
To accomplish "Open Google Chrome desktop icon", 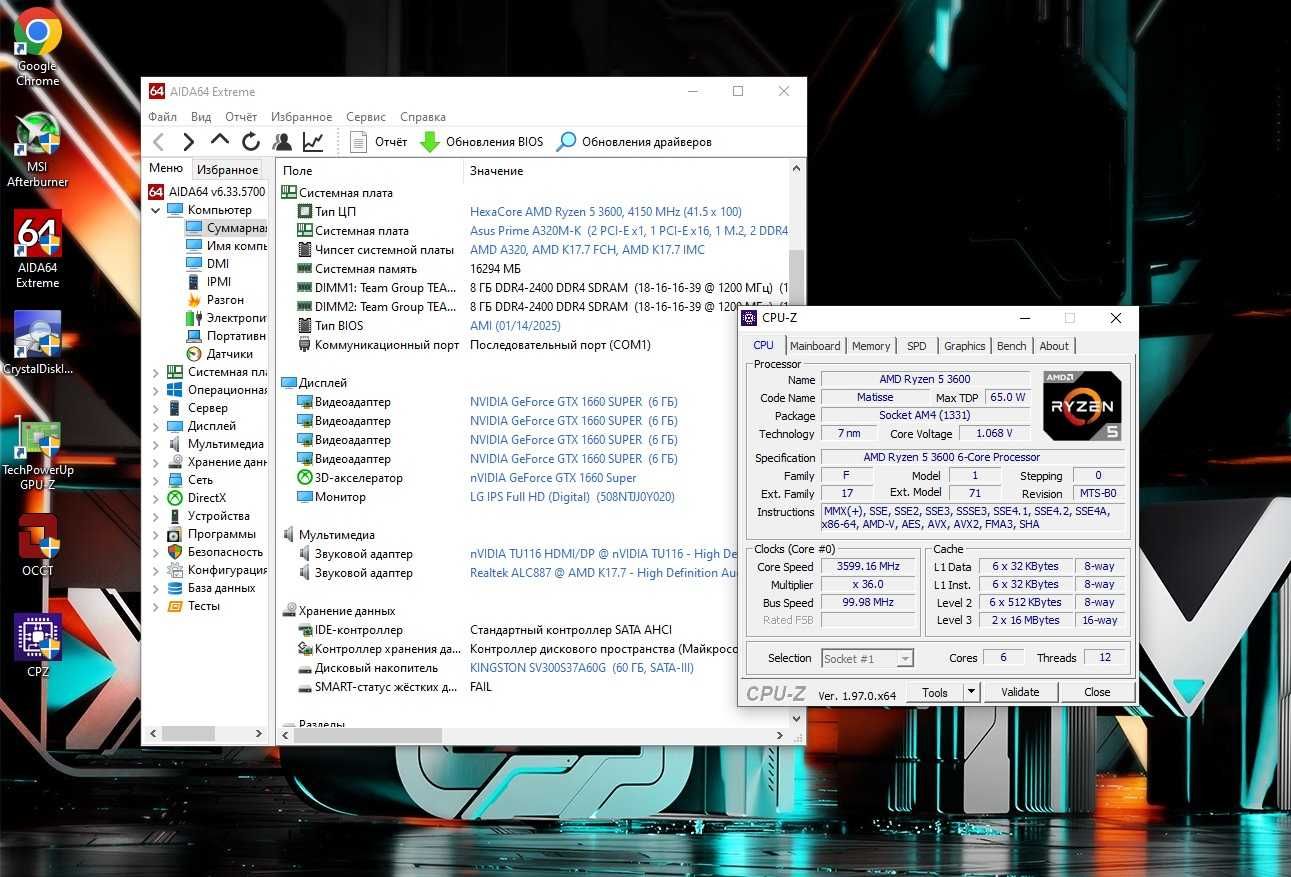I will coord(38,47).
